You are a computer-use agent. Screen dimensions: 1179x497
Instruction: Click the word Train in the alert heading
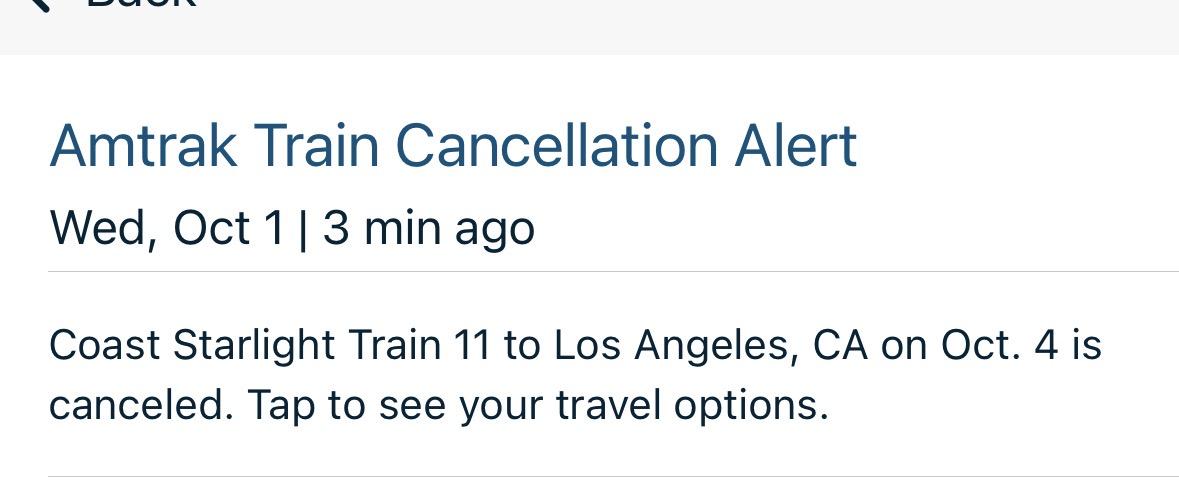[x=316, y=146]
